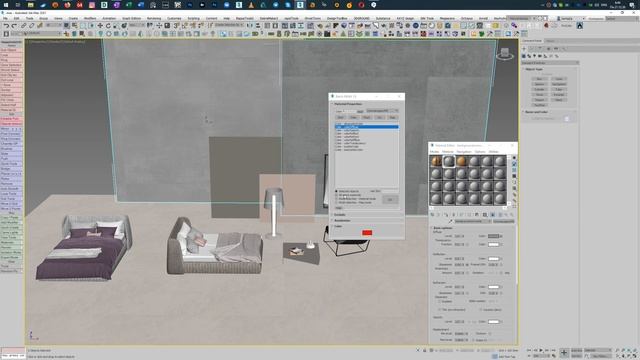Image resolution: width=640 pixels, height=360 pixels.
Task: Click Get Material icon in Material Editor
Action: coord(432,214)
